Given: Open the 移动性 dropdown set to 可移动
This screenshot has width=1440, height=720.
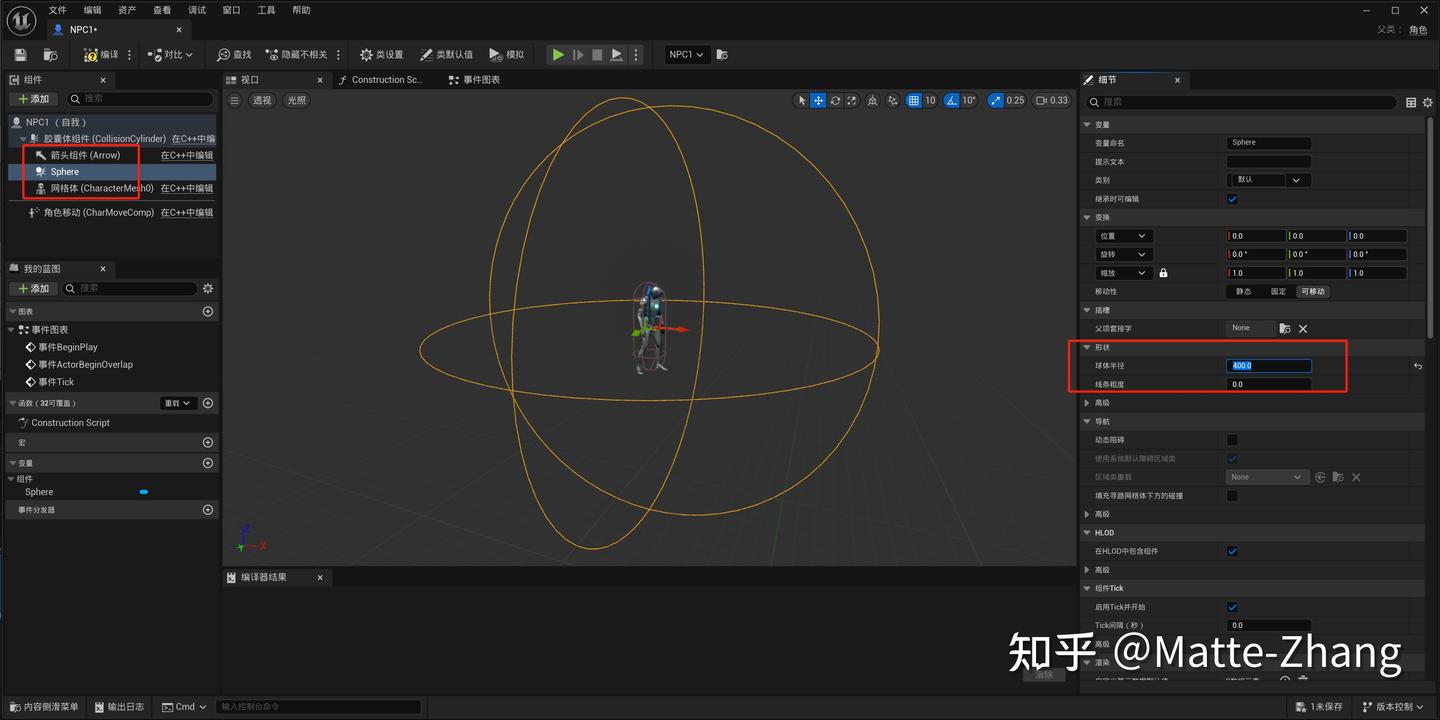Looking at the screenshot, I should (1311, 290).
